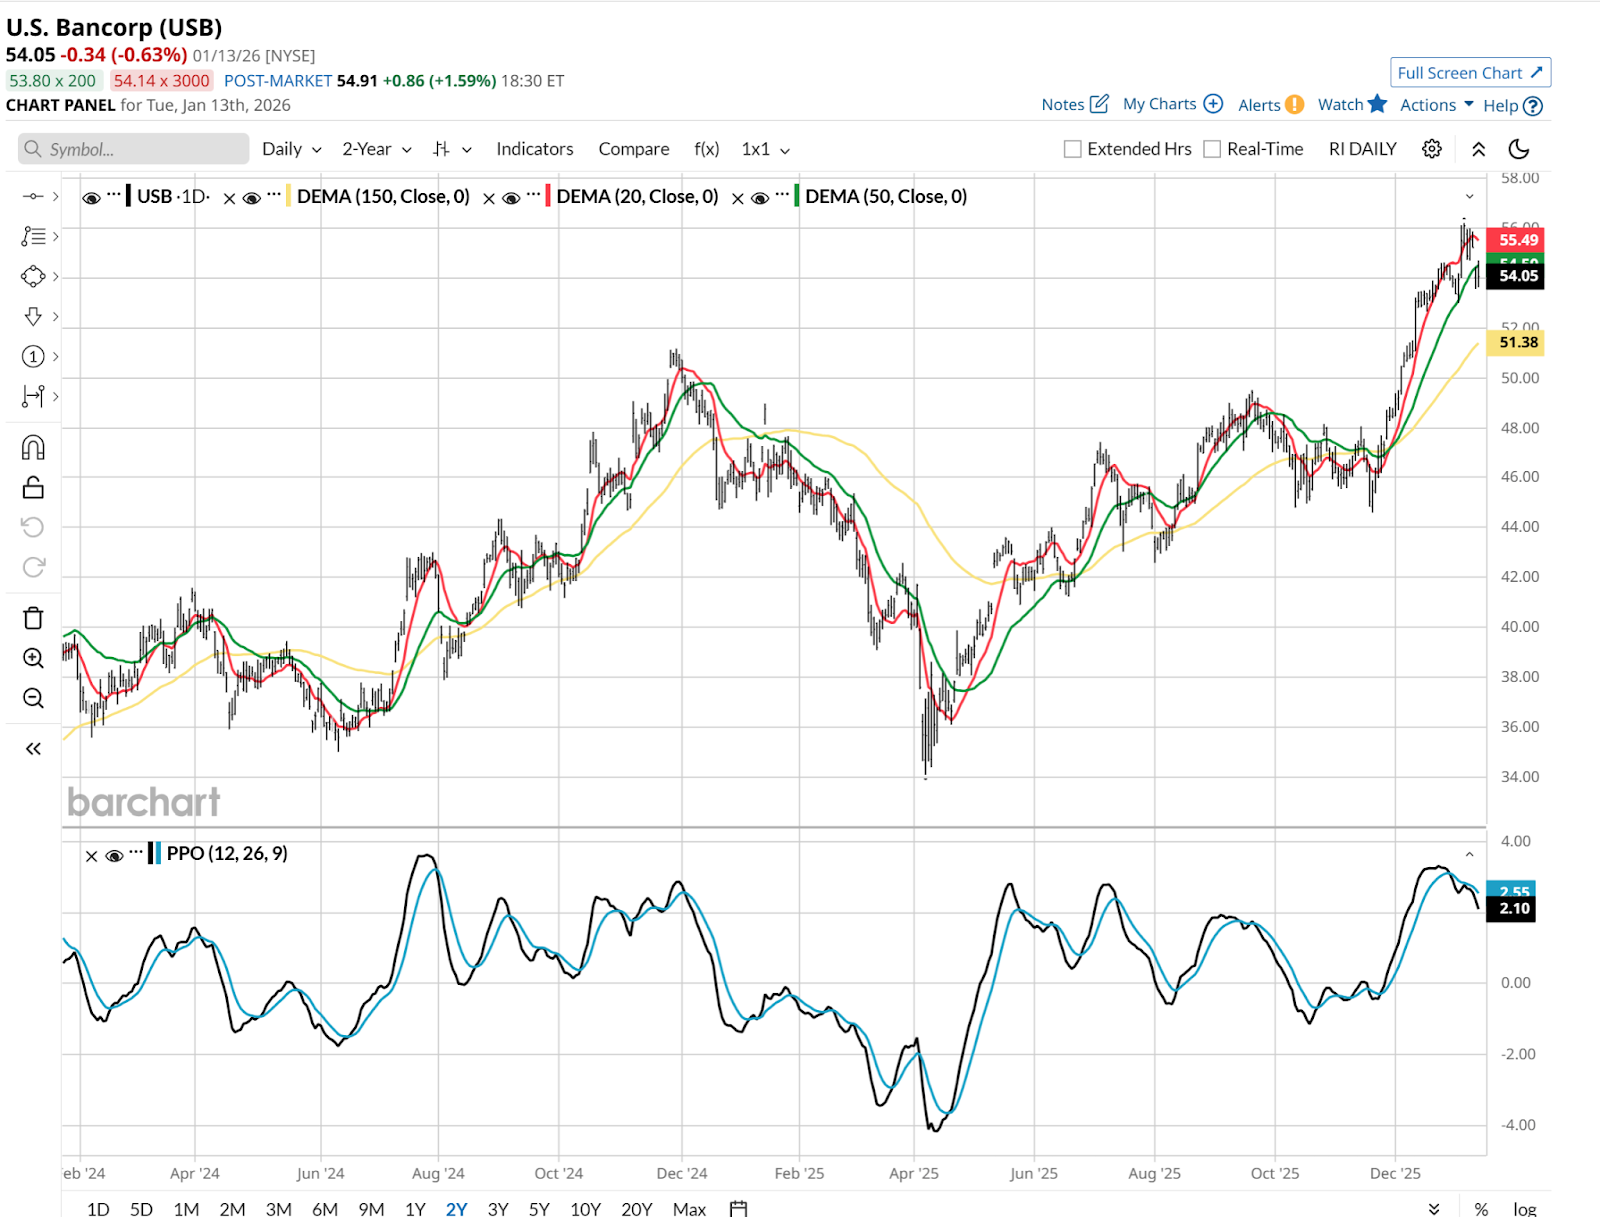Enable the Extended Hrs checkbox

[1073, 149]
